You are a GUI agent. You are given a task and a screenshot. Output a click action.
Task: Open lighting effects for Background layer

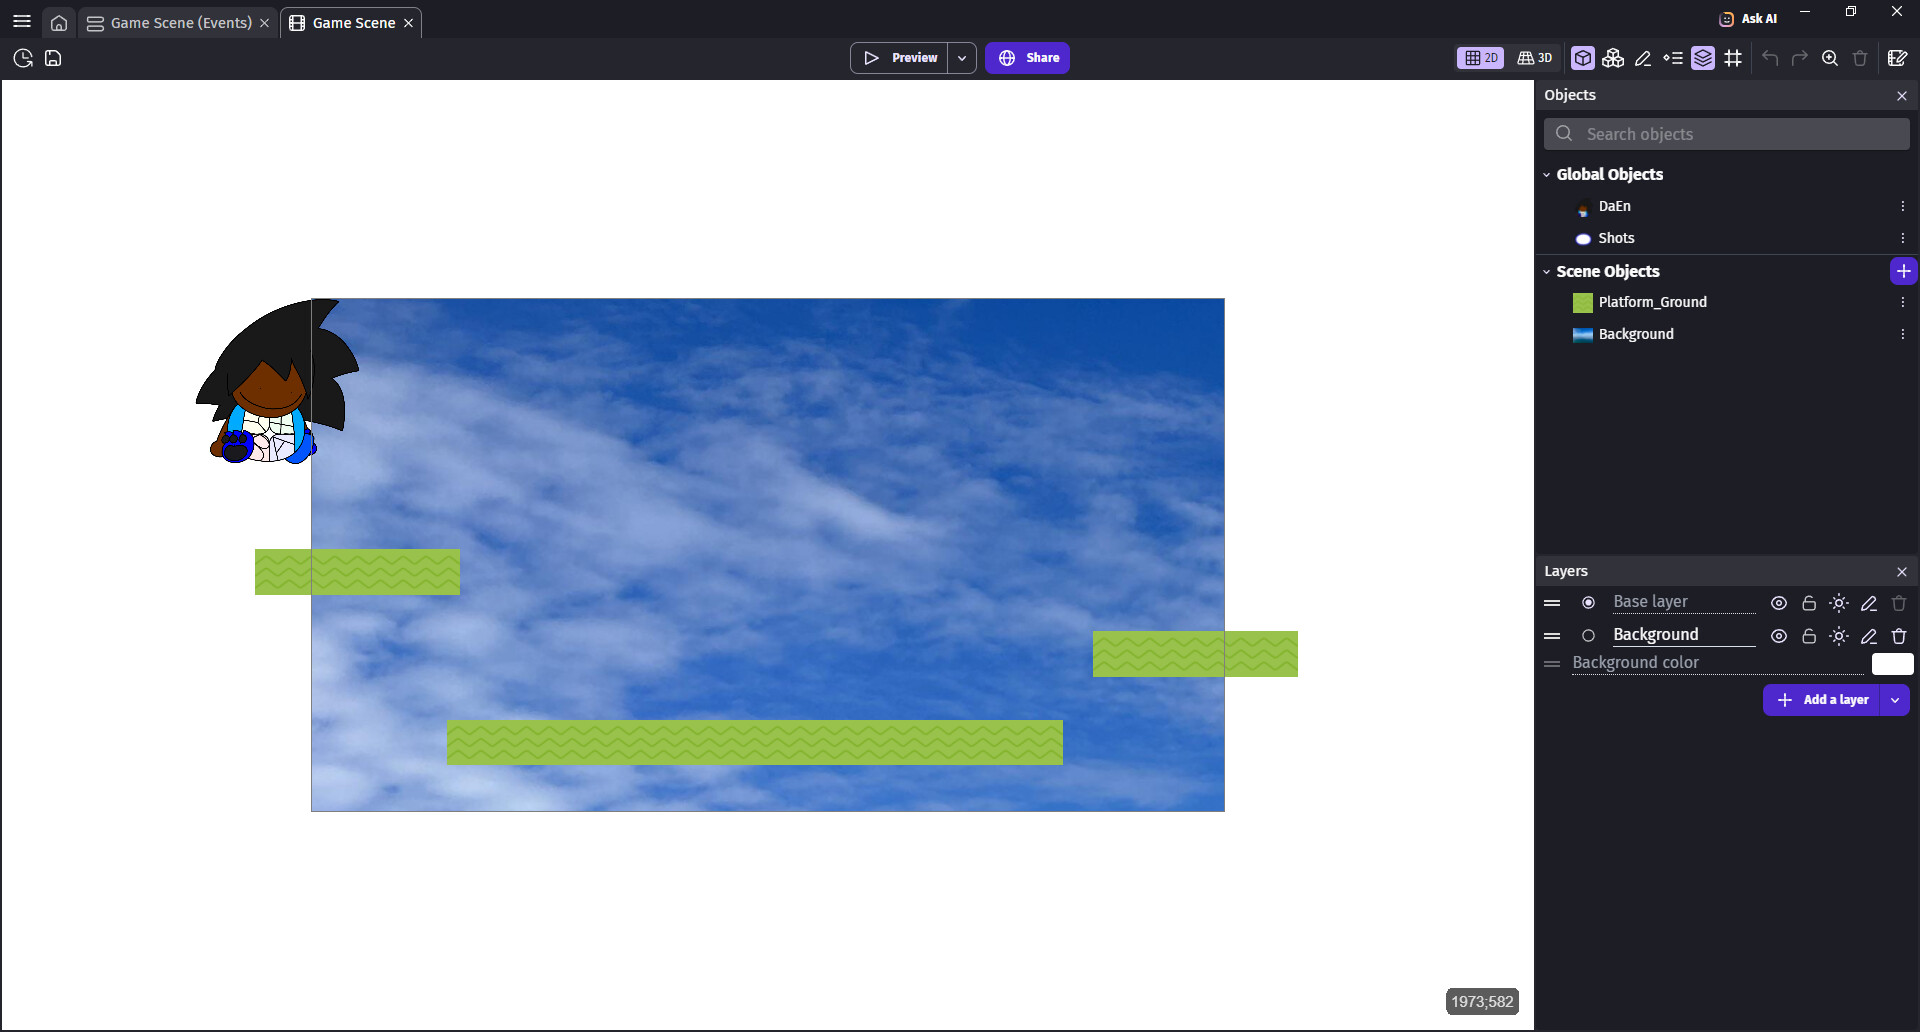click(x=1838, y=636)
